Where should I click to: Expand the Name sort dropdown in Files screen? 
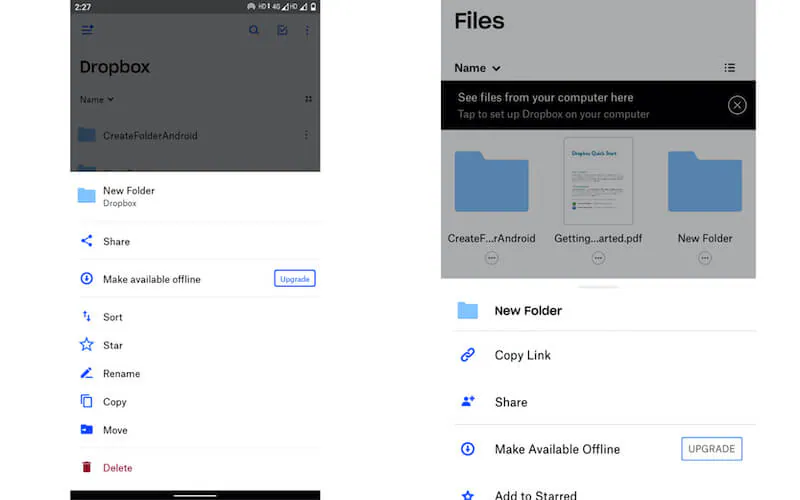(478, 68)
